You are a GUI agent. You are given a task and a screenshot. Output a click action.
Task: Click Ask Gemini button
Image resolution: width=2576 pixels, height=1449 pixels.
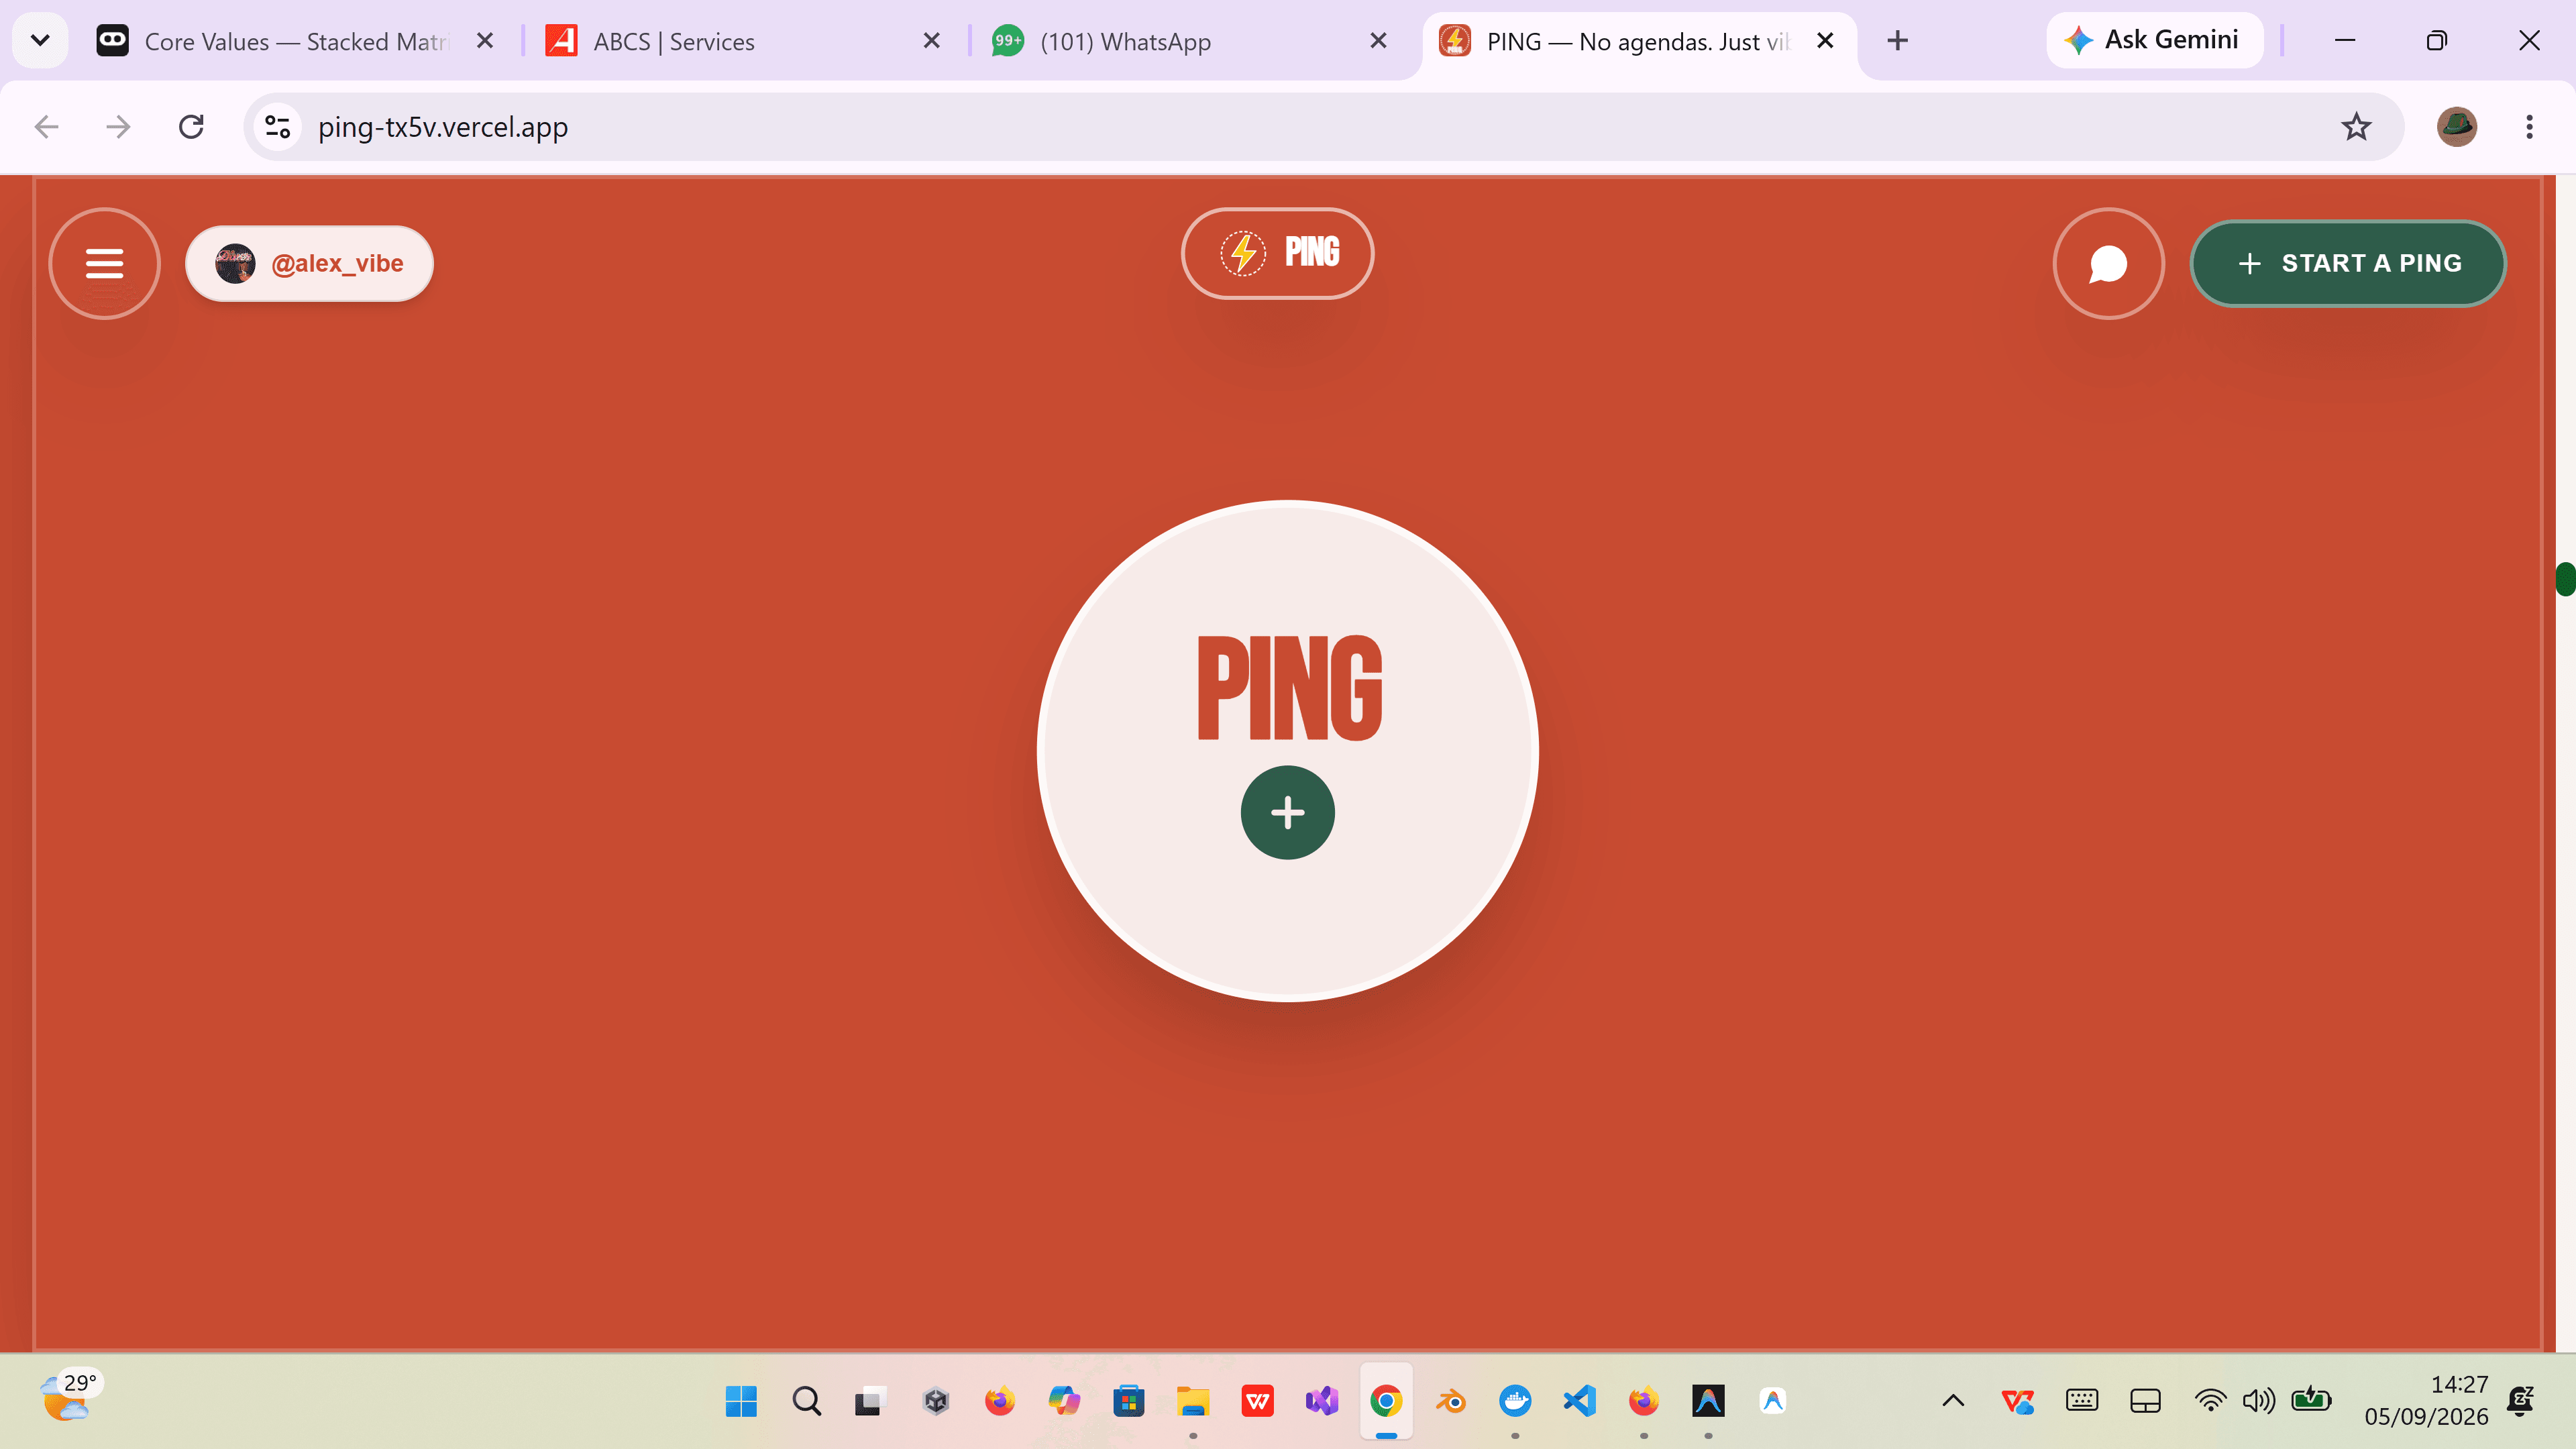click(2154, 40)
